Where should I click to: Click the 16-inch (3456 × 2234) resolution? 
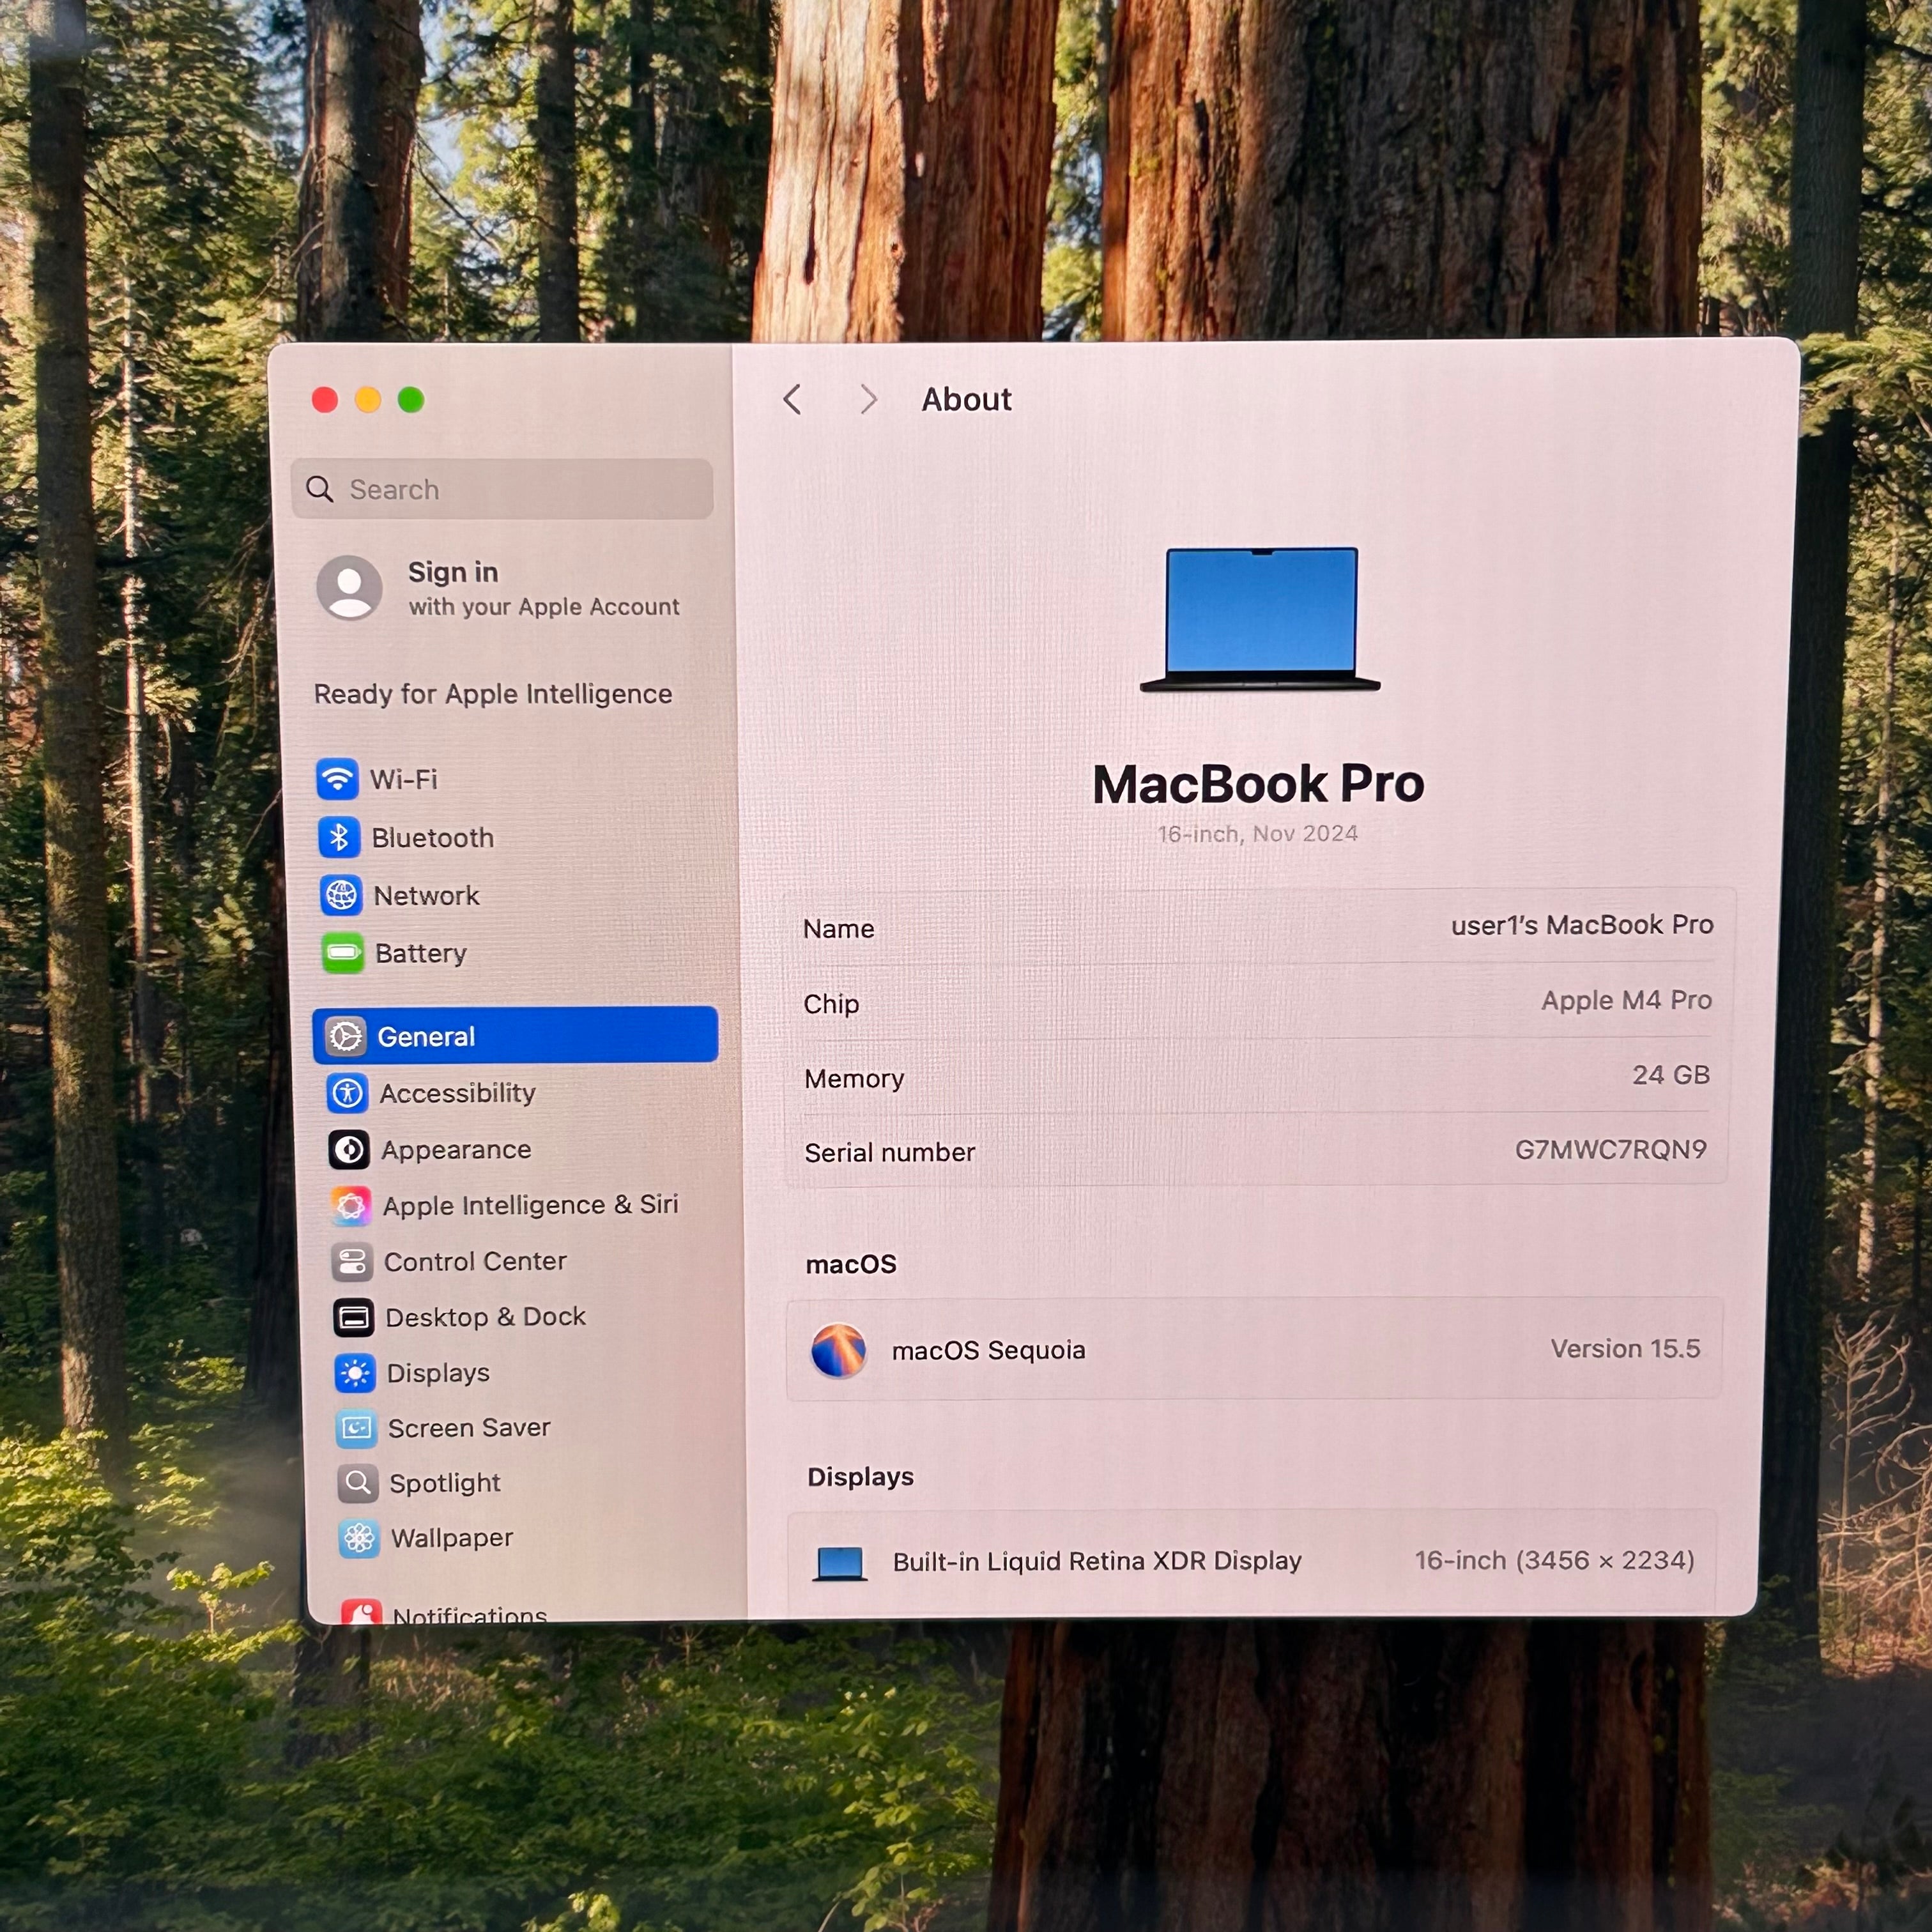click(x=1555, y=1561)
